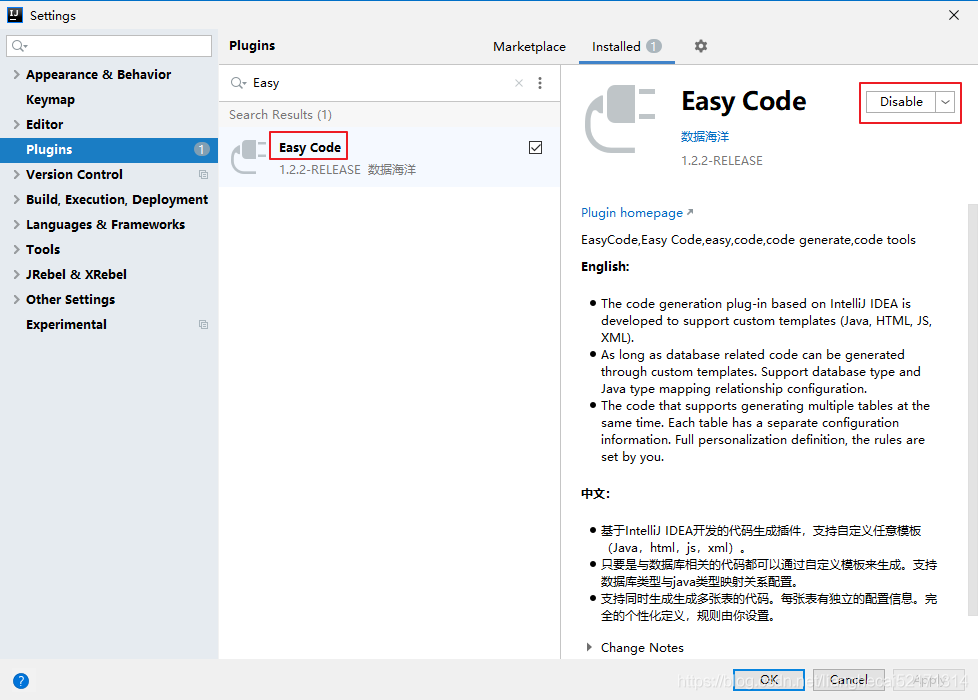Screen dimensions: 978x700
Task: Click the plugins settings gear icon
Action: [700, 46]
